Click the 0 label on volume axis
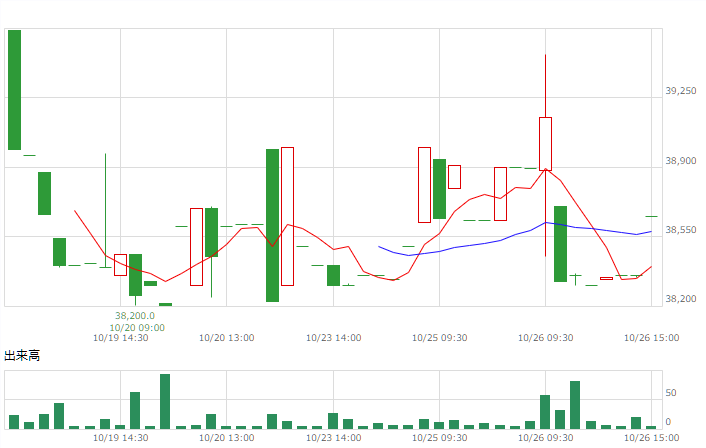The width and height of the screenshot is (706, 448). (668, 422)
